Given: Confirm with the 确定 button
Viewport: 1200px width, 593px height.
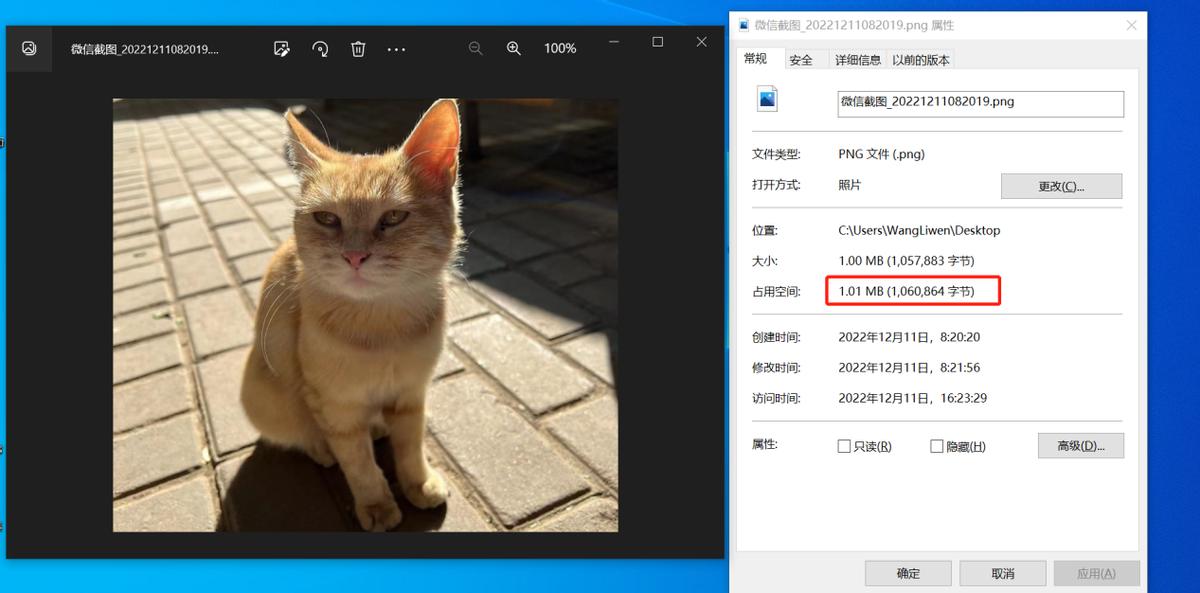Looking at the screenshot, I should 907,572.
